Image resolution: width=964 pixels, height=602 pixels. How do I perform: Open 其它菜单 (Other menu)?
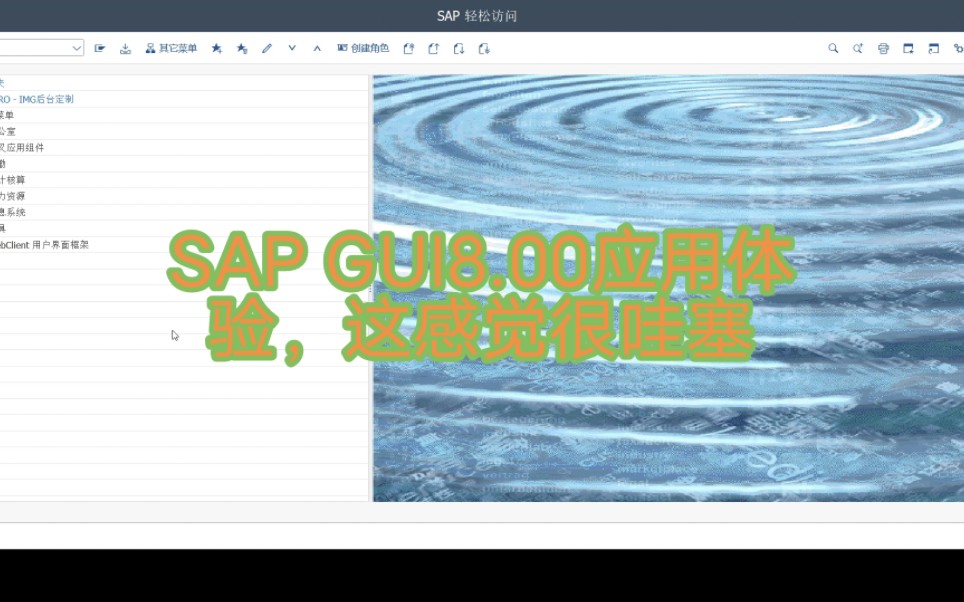coord(171,48)
